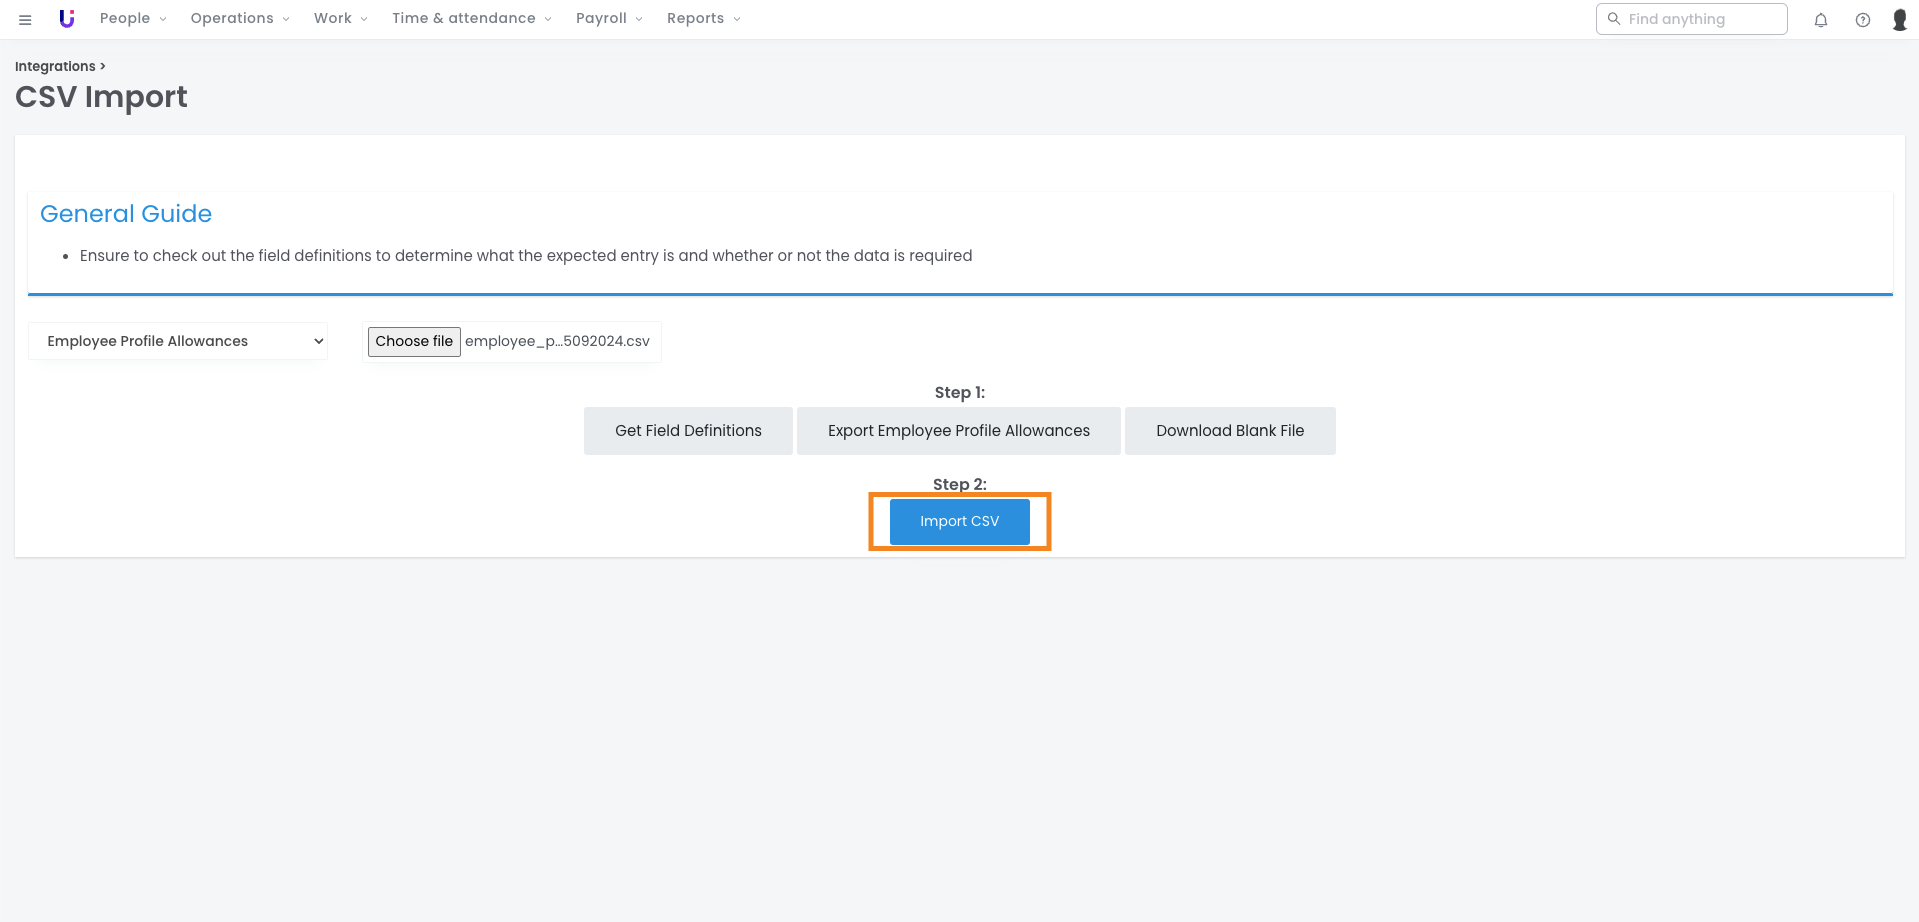Screen dimensions: 1919x922
Task: Open the Reports dropdown chevron
Action: pyautogui.click(x=737, y=19)
